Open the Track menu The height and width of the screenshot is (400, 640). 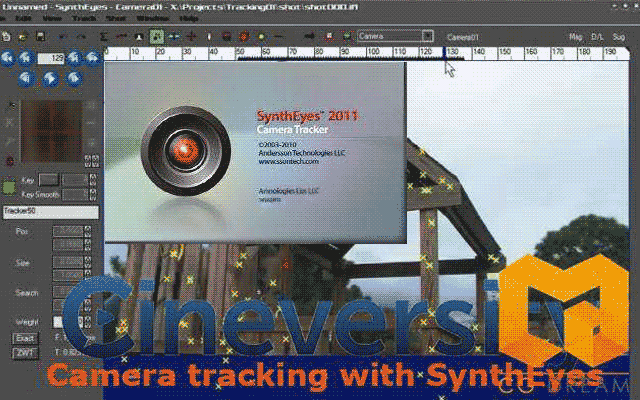coord(84,19)
